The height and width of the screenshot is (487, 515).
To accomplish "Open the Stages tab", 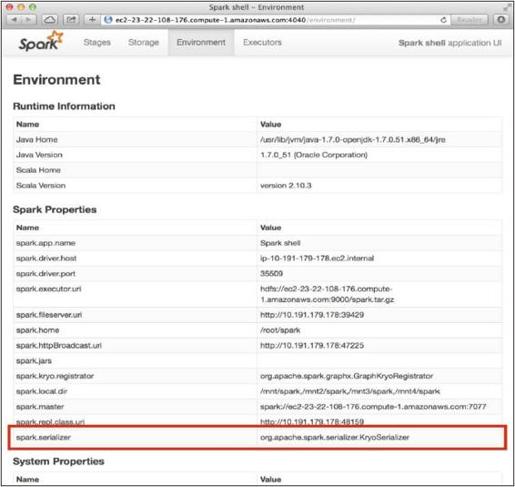I will (x=97, y=42).
